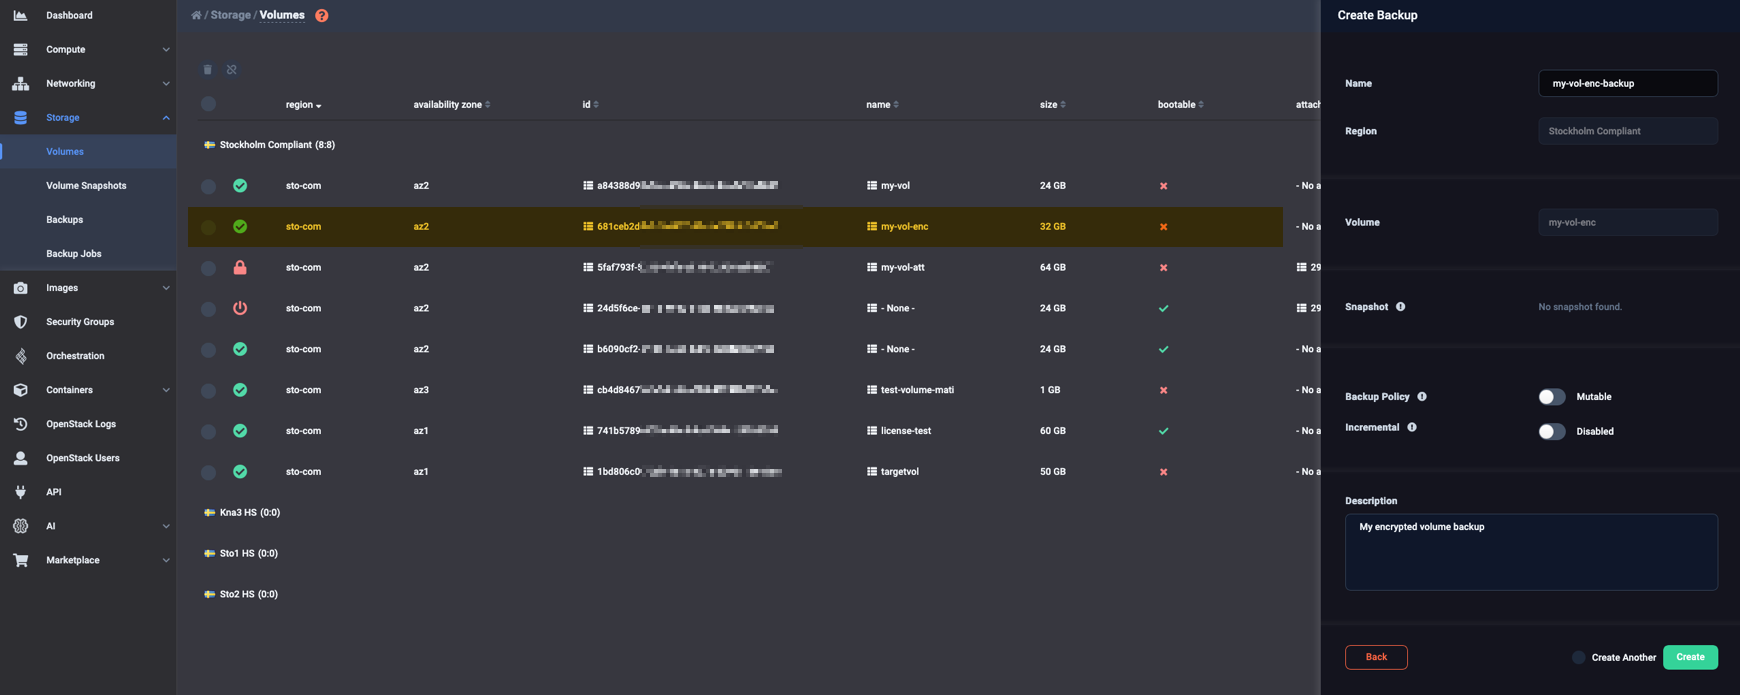Expand the Compute sidebar section

[x=88, y=49]
